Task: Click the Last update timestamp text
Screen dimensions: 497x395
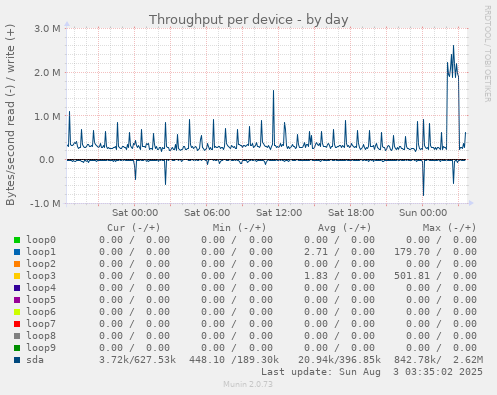Action: coord(372,372)
